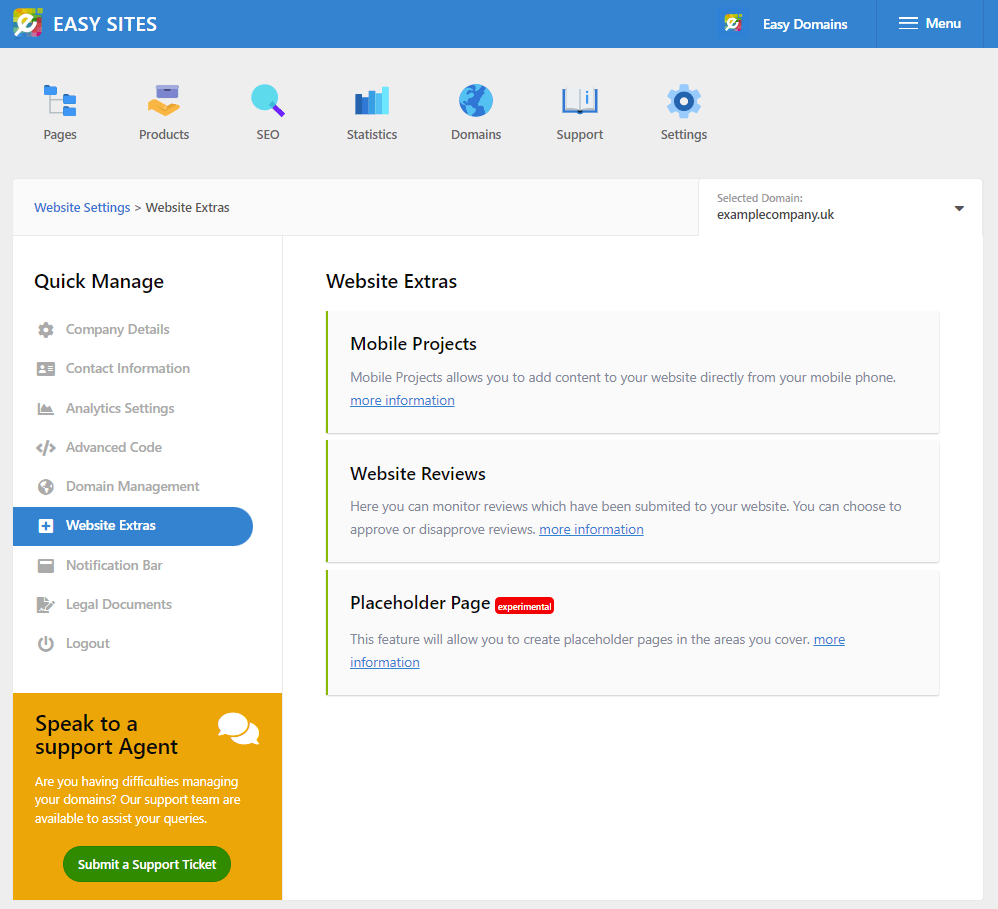
Task: Click the Domain Management globe icon
Action: [46, 487]
